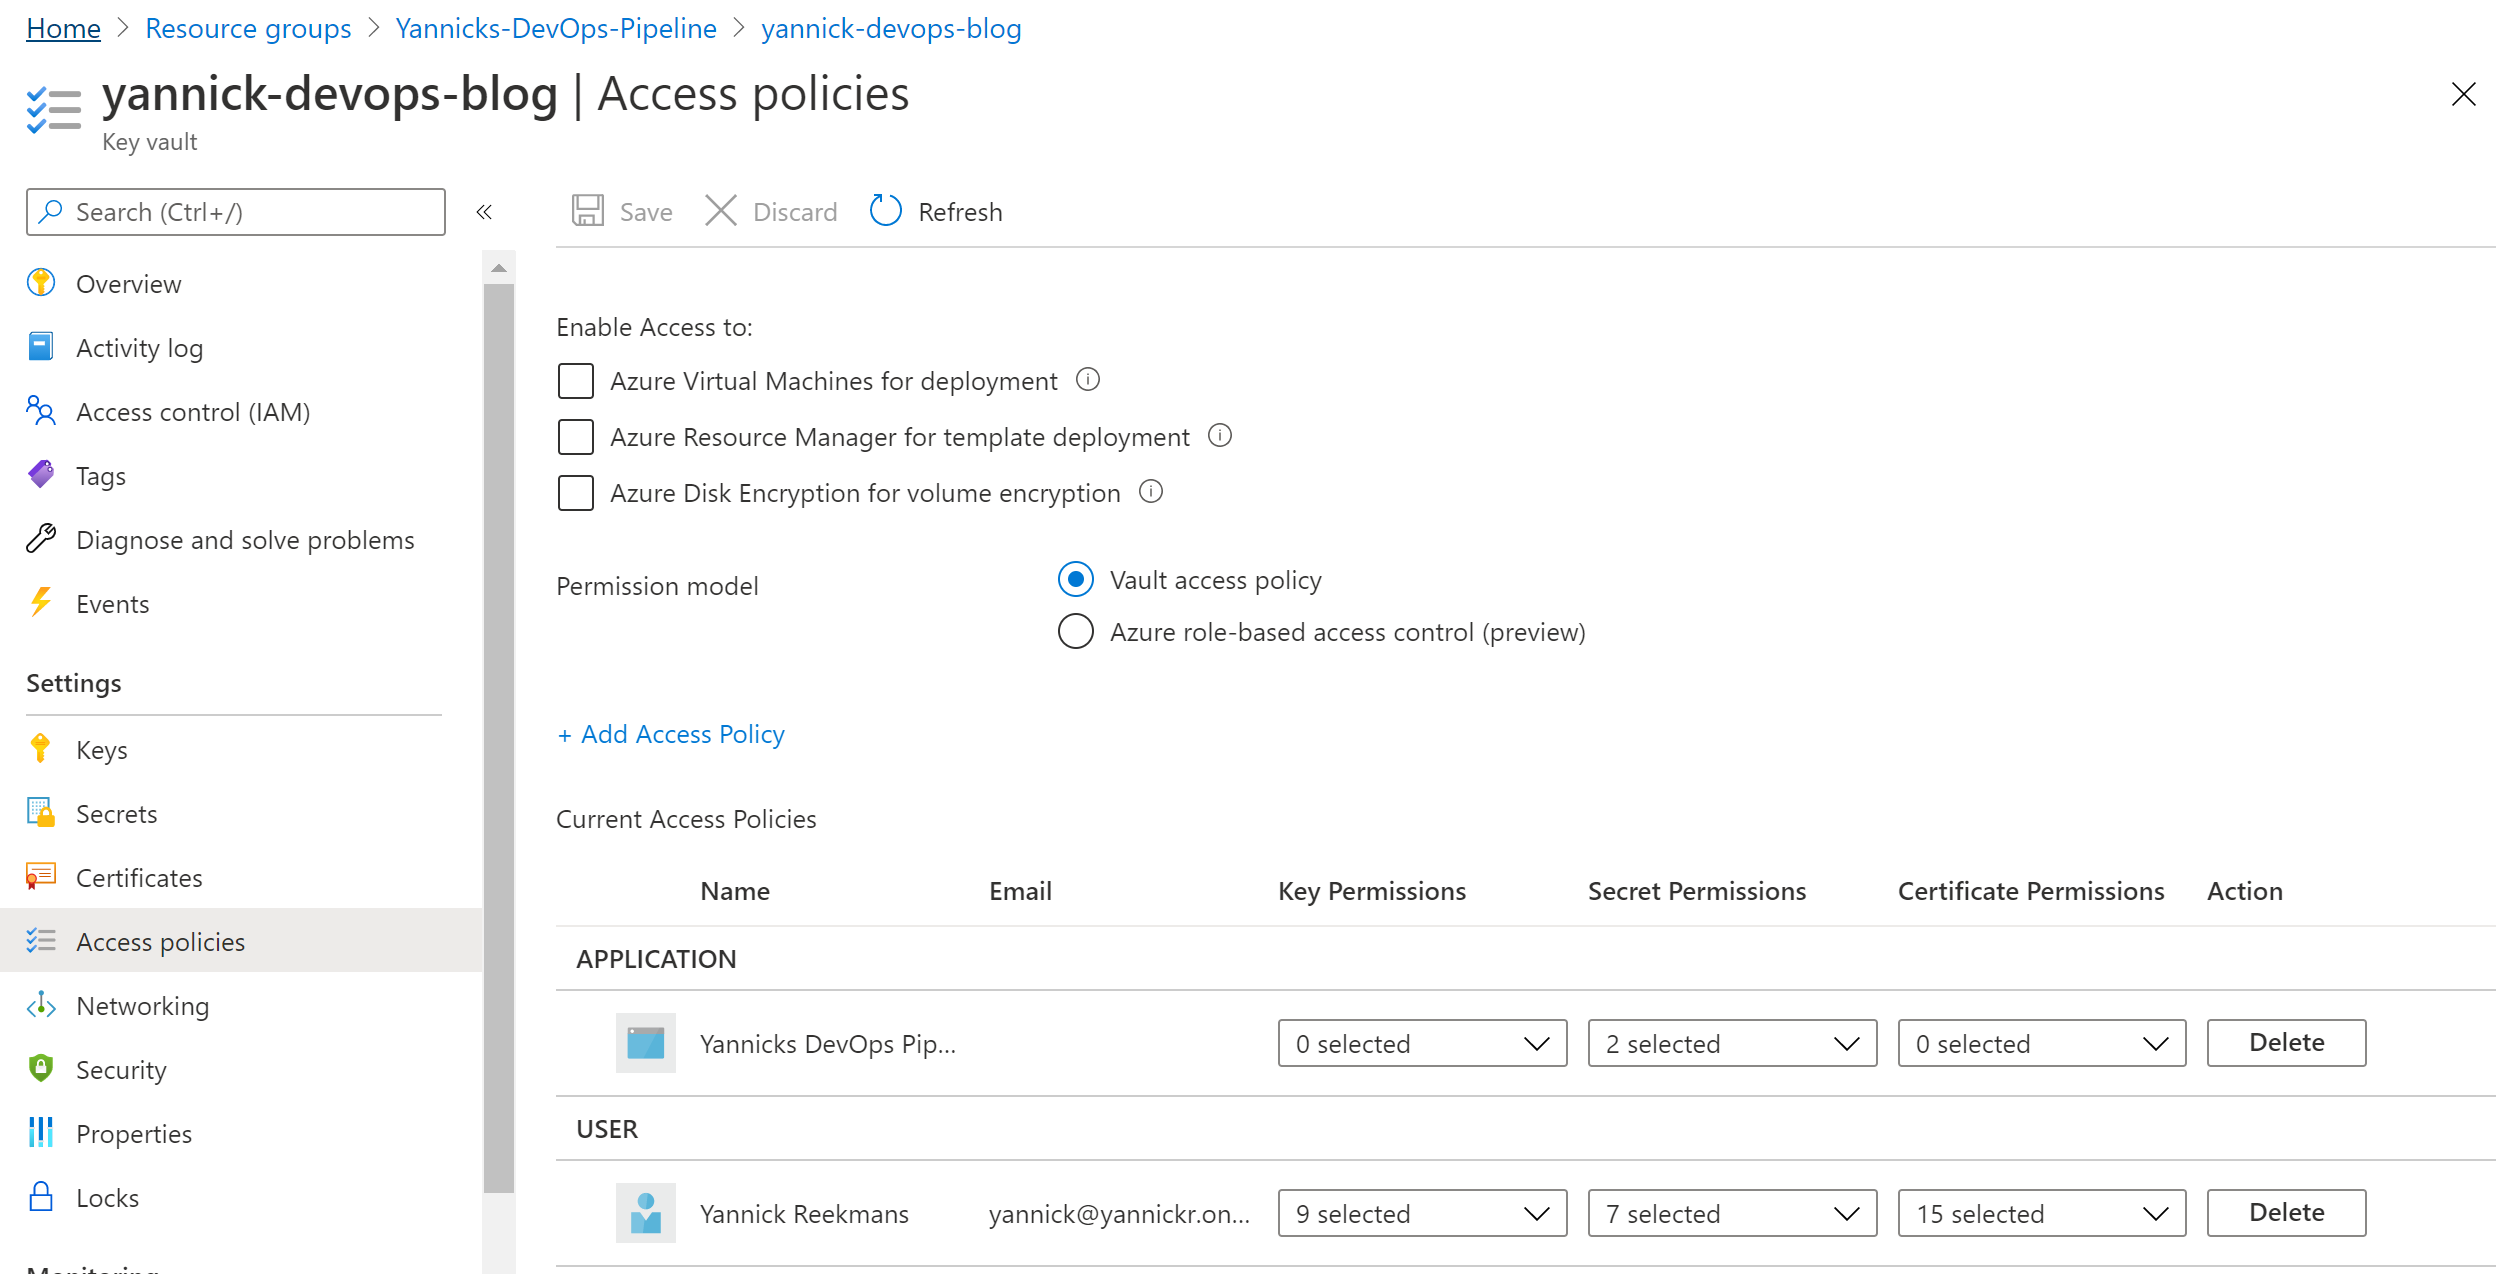Check Azure Resource Manager for template deployment

click(576, 437)
